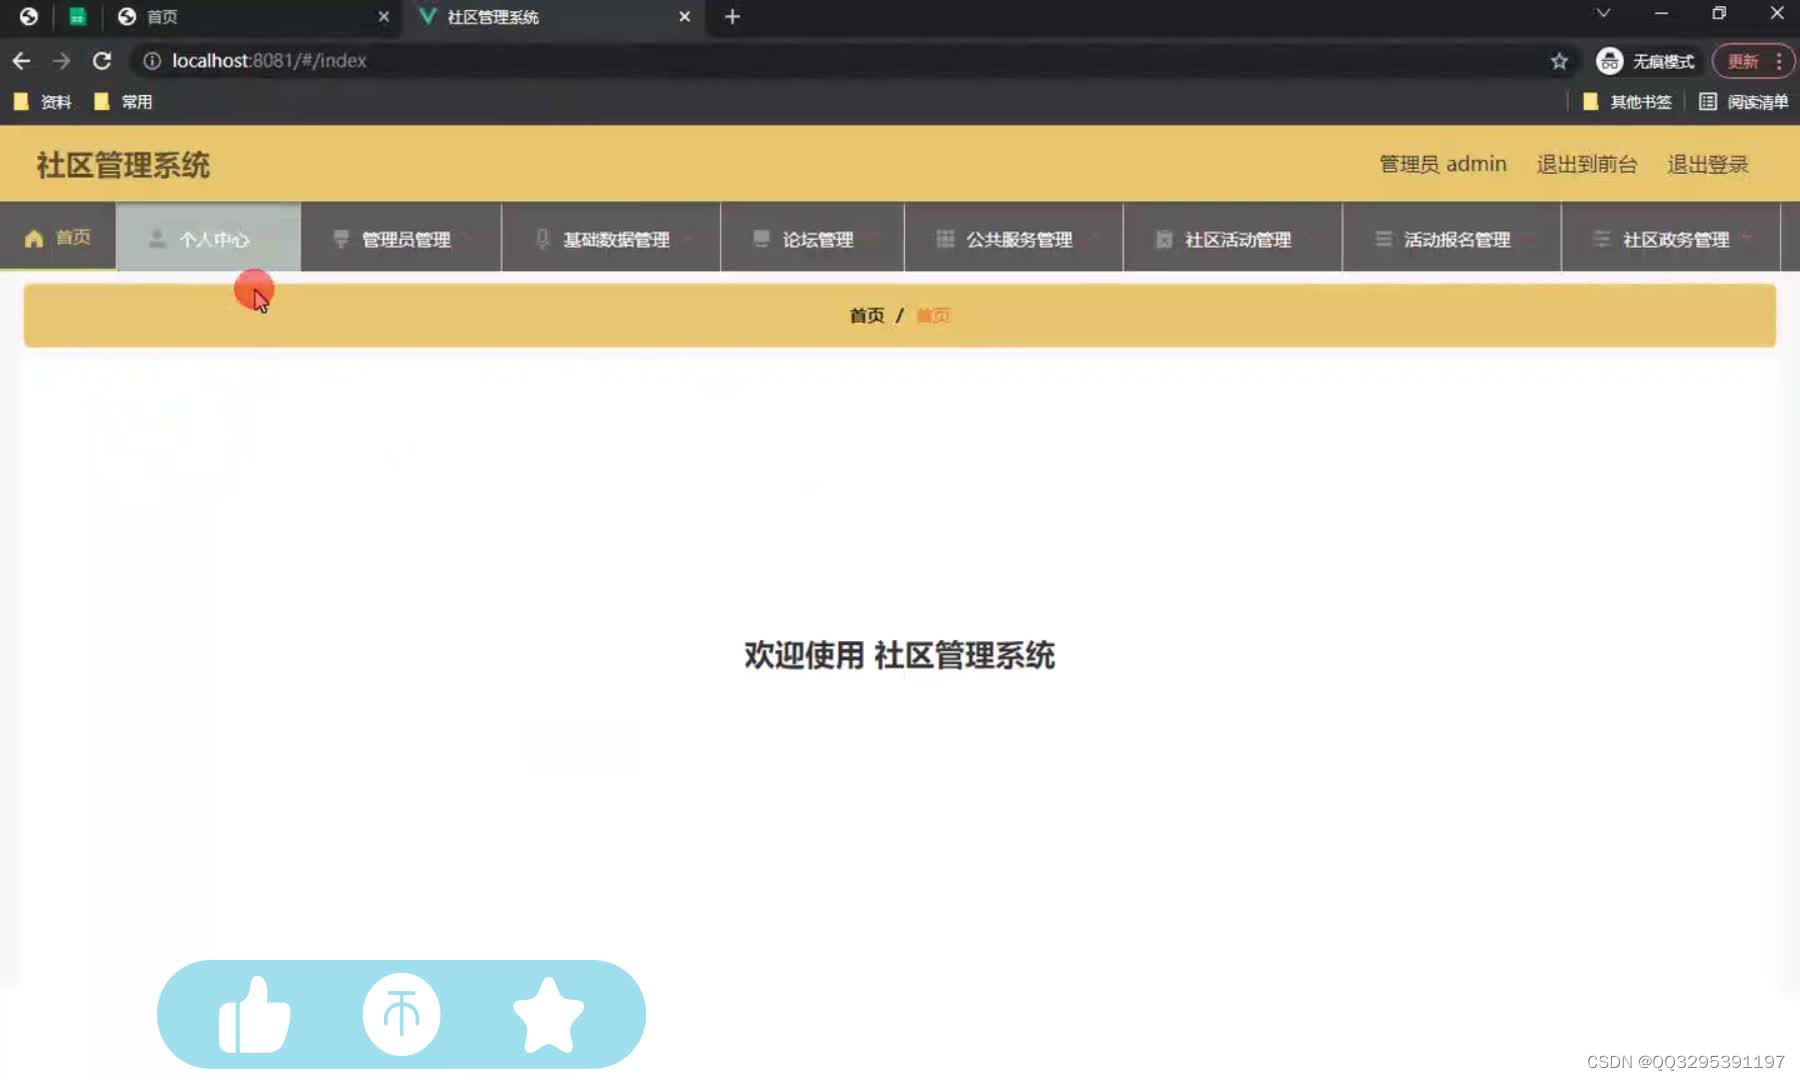
Task: Expand the dropdown arrow on 社区政务管理
Action: pyautogui.click(x=1746, y=238)
